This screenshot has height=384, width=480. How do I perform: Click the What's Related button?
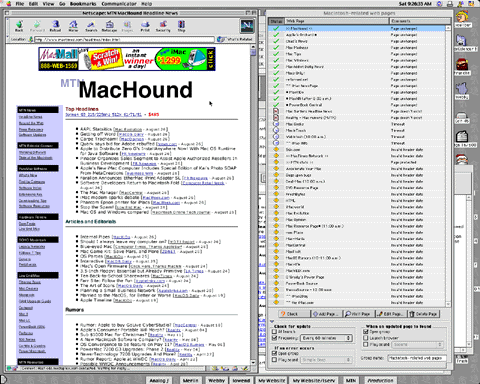(x=235, y=39)
